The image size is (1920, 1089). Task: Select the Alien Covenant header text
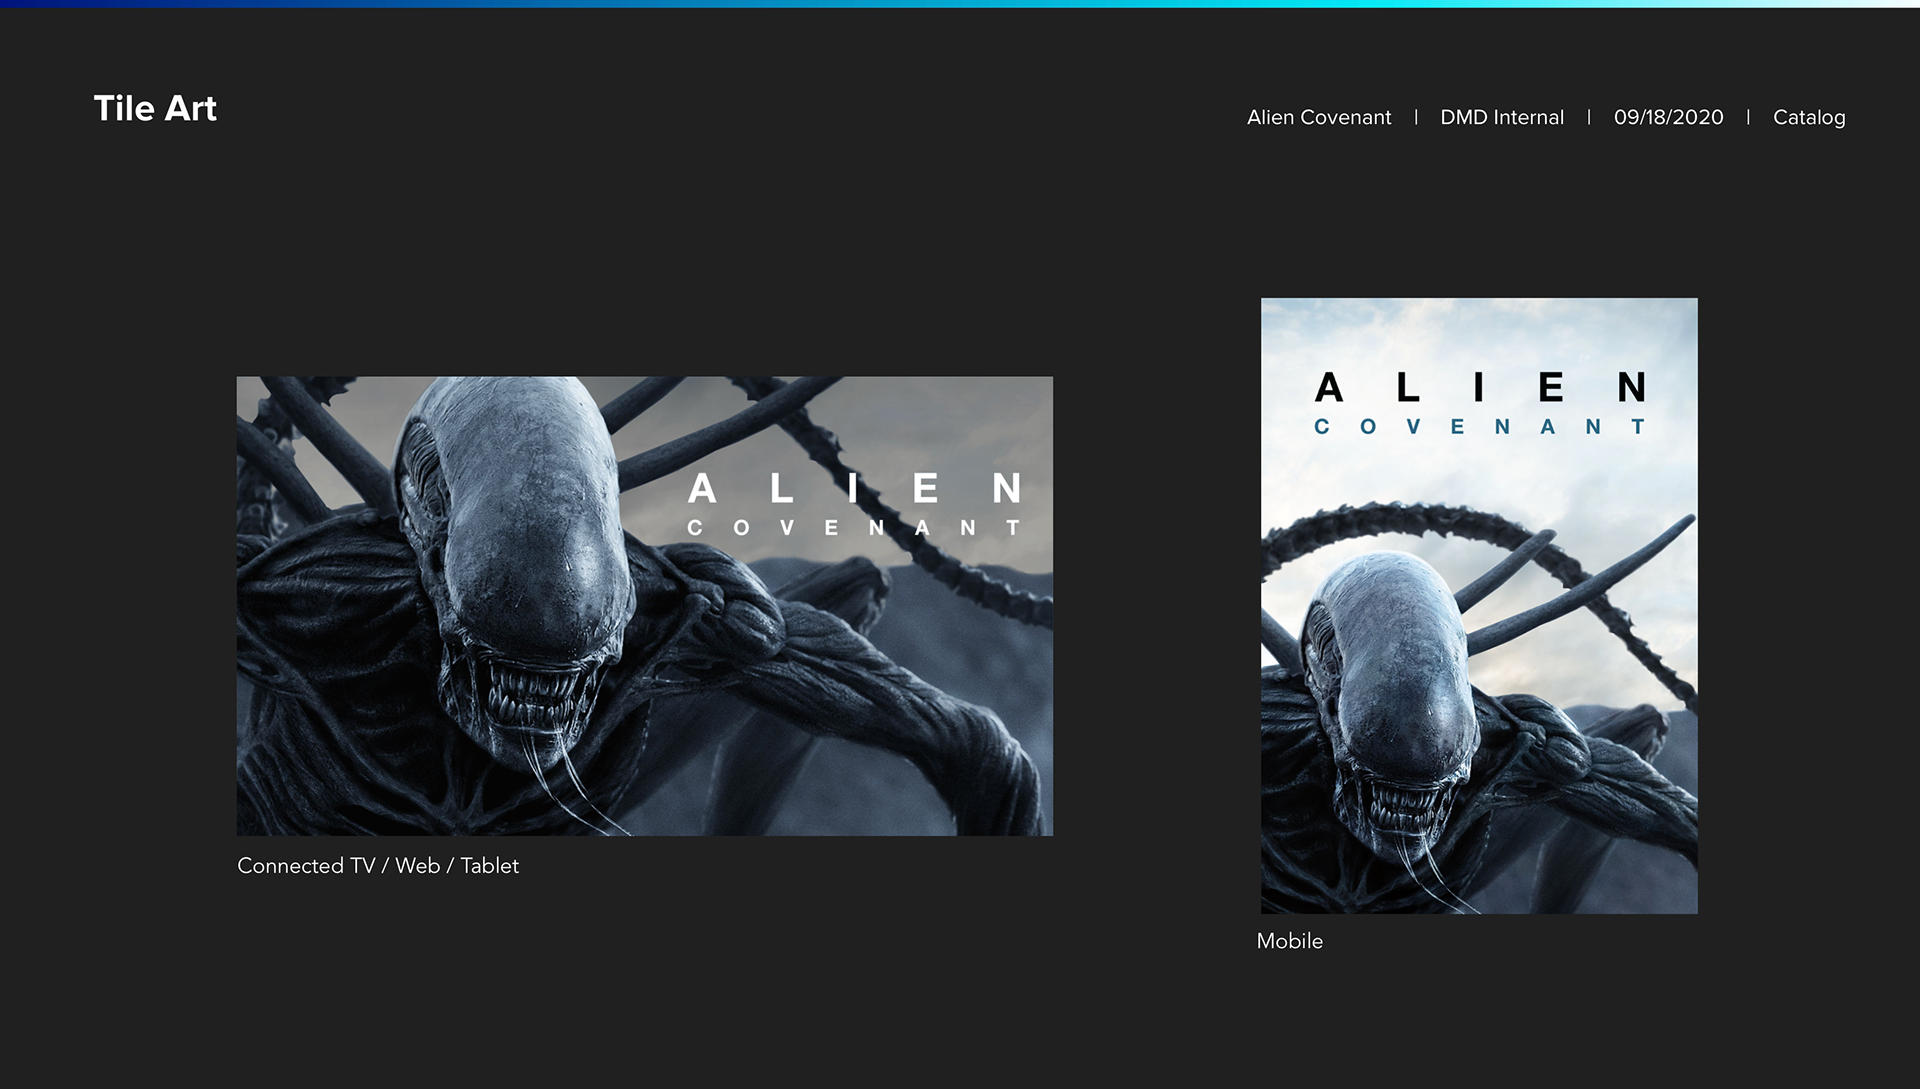(x=1318, y=117)
